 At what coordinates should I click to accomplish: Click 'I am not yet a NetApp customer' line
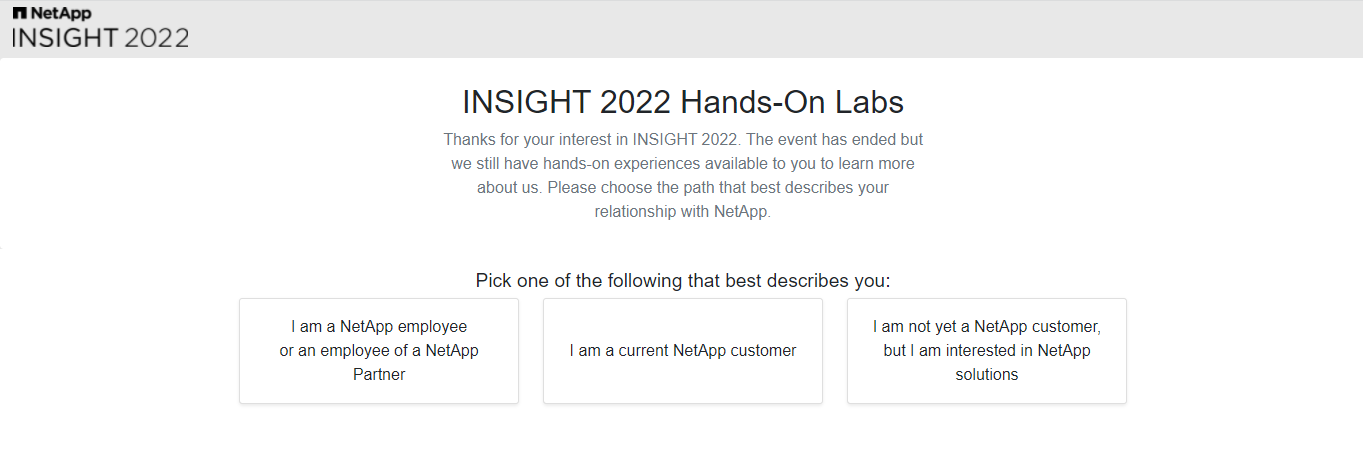click(x=987, y=327)
